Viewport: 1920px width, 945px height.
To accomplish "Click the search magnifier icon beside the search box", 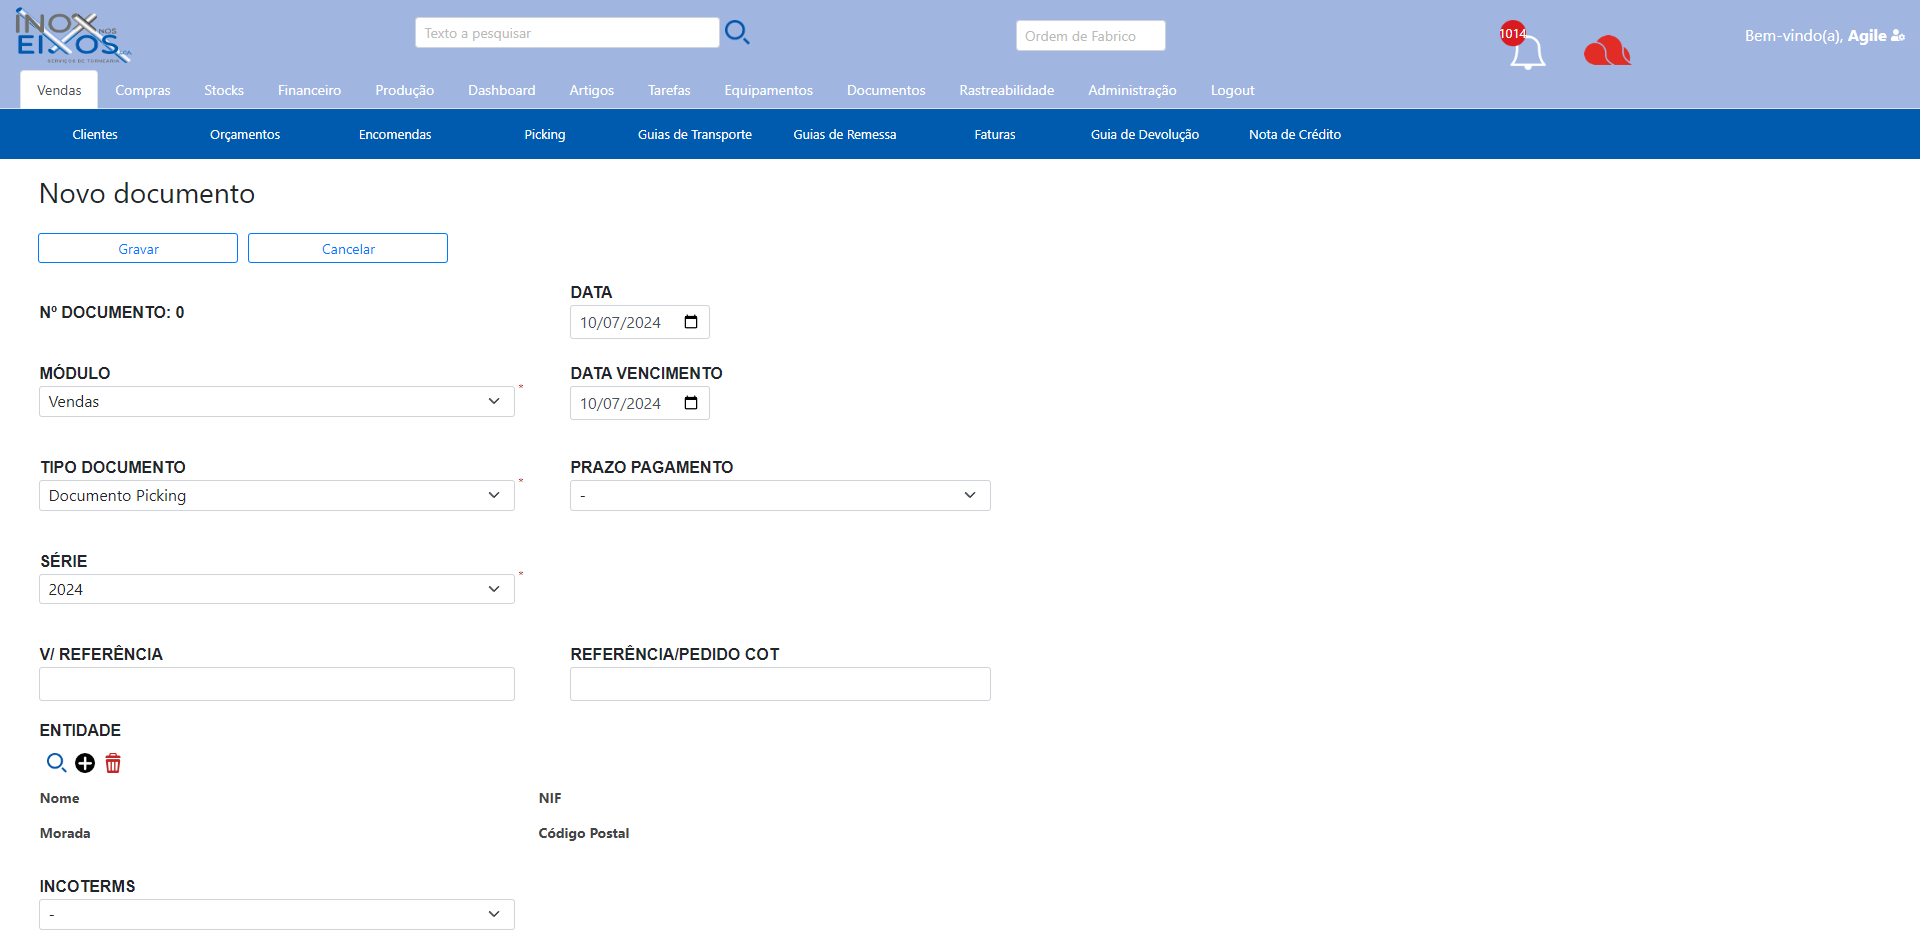I will 737,32.
